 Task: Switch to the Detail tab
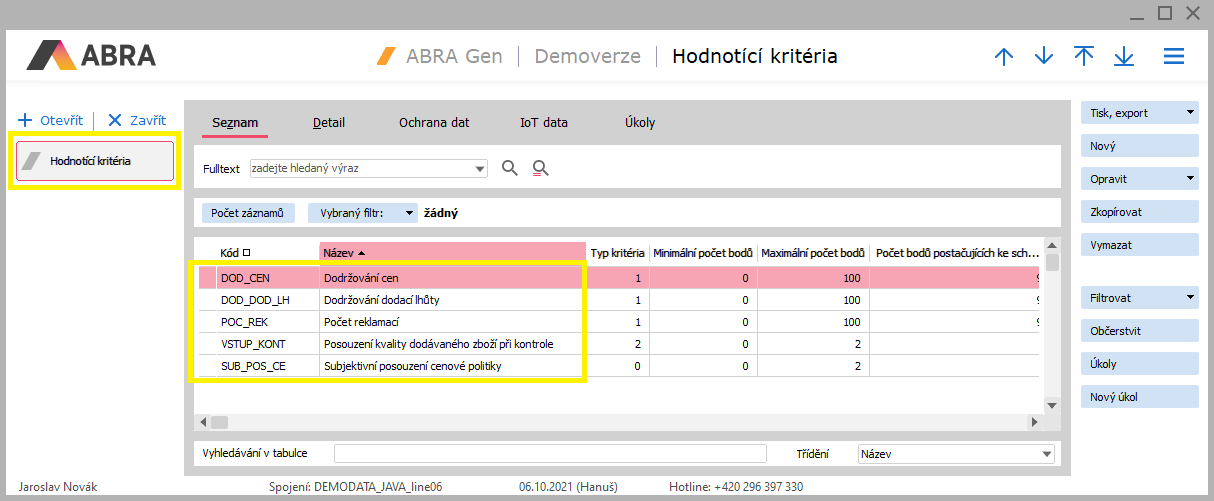click(328, 123)
